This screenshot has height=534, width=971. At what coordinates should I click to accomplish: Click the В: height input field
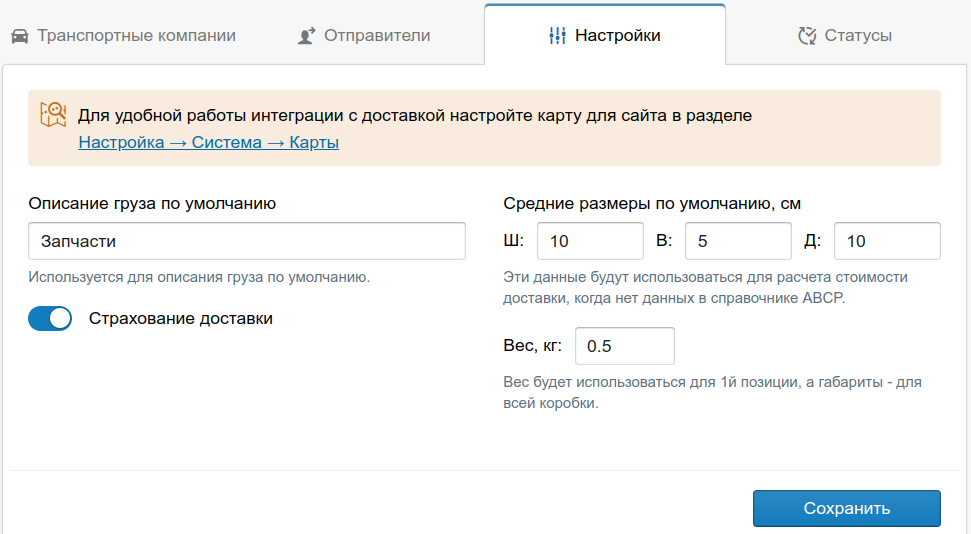pos(738,241)
